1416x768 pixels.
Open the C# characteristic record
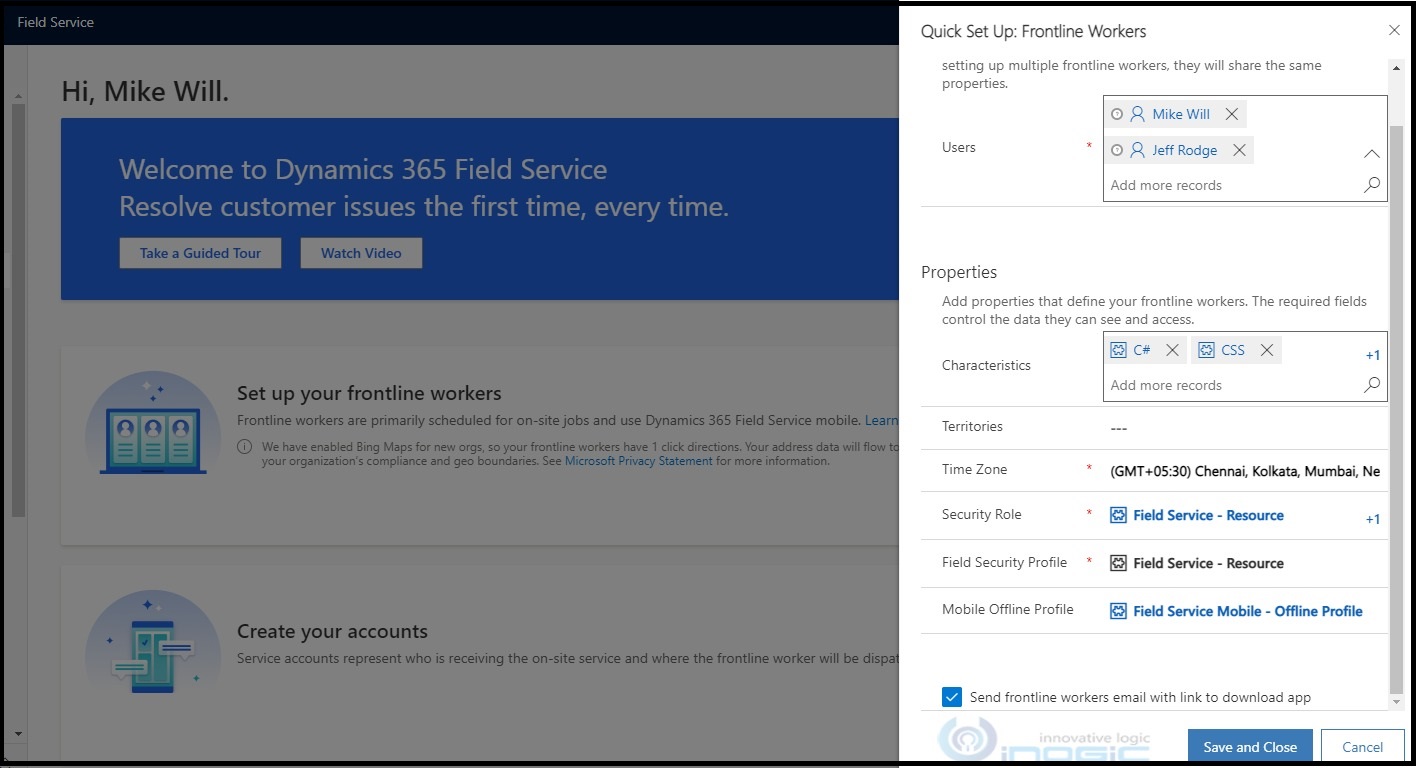coord(1142,350)
